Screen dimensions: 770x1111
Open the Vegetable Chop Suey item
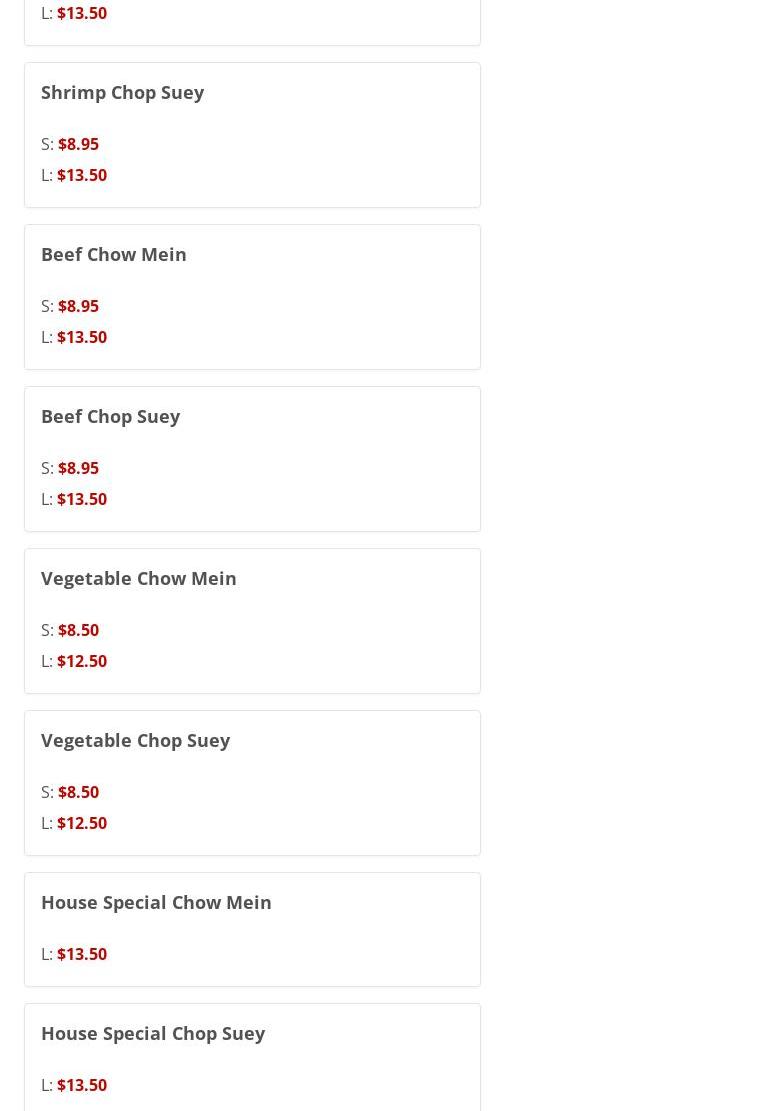pyautogui.click(x=135, y=740)
